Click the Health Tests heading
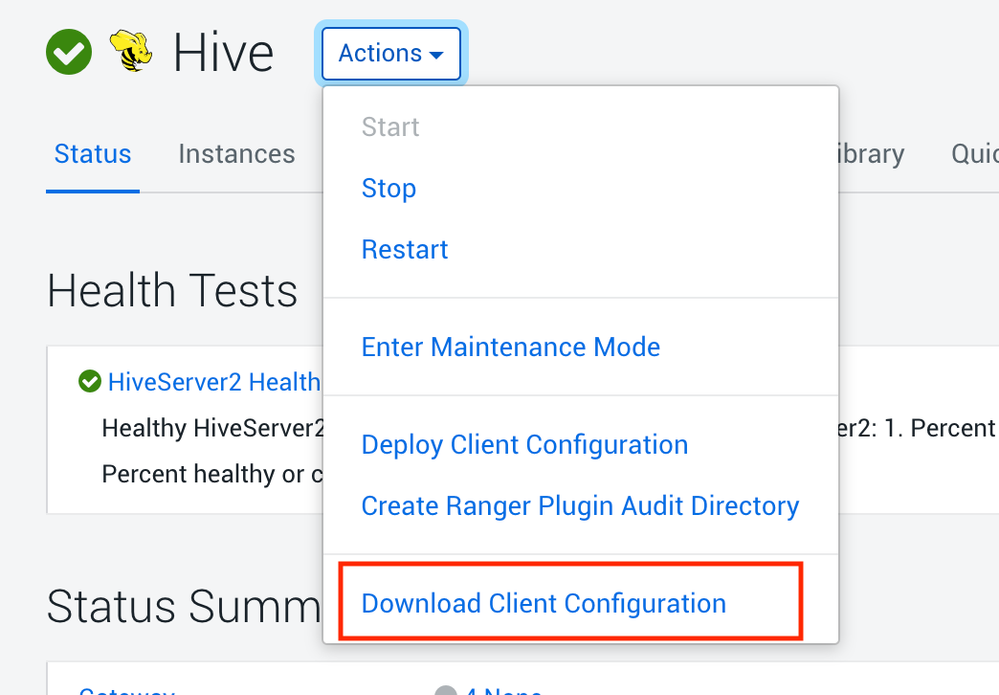 (172, 291)
